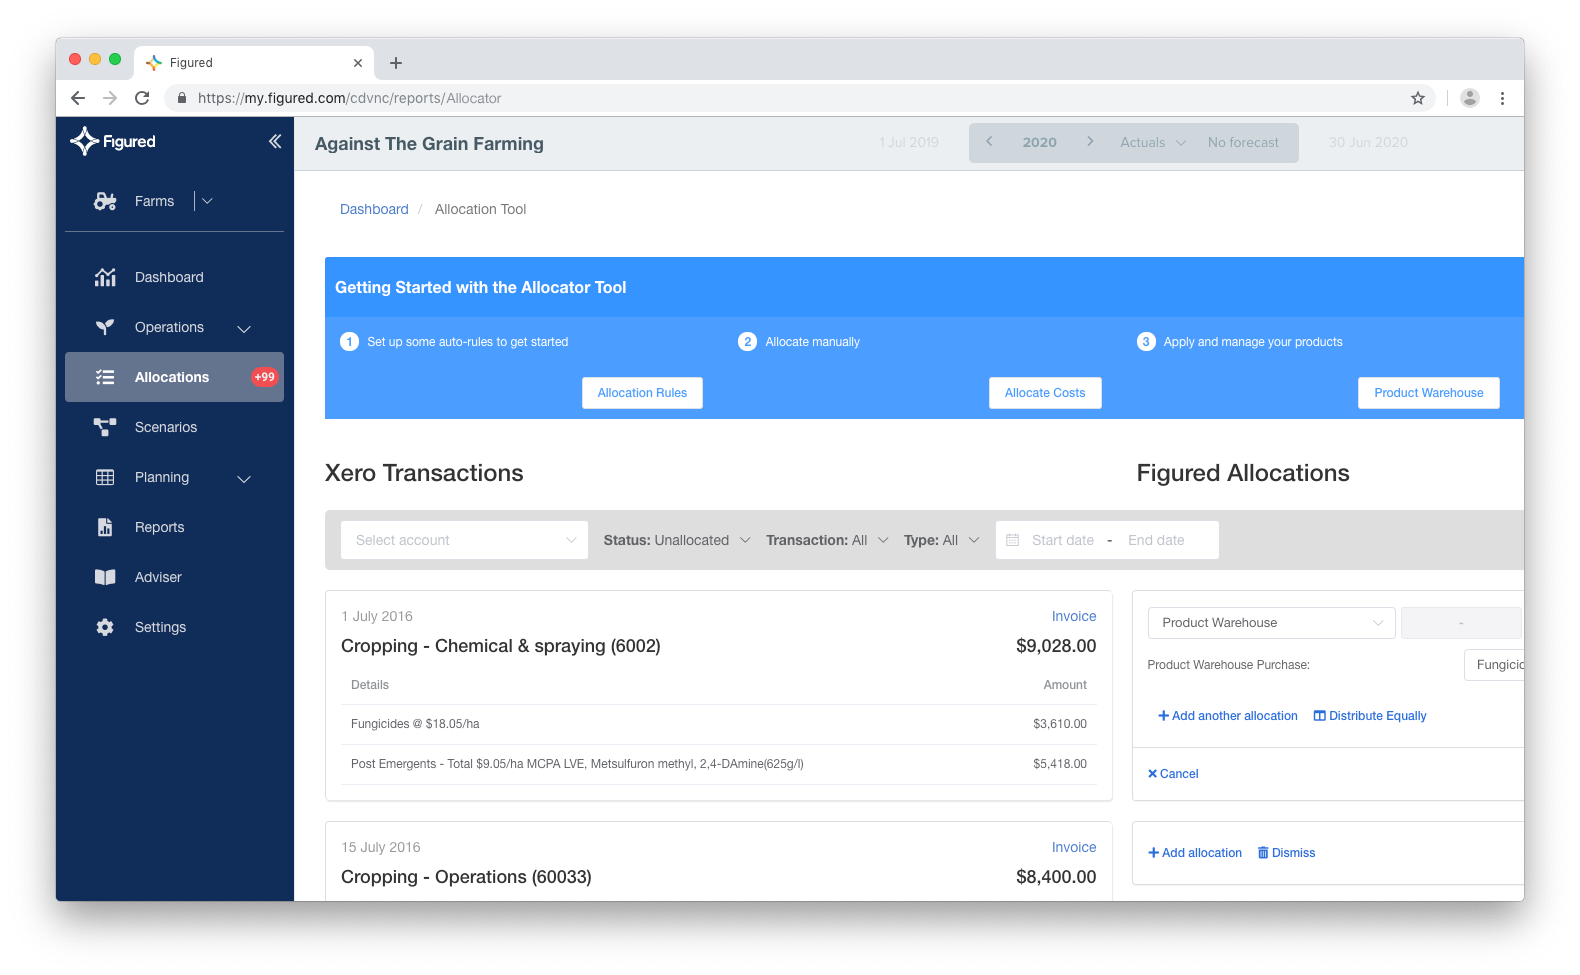The image size is (1580, 975).
Task: Go to previous year arrow
Action: (x=989, y=142)
